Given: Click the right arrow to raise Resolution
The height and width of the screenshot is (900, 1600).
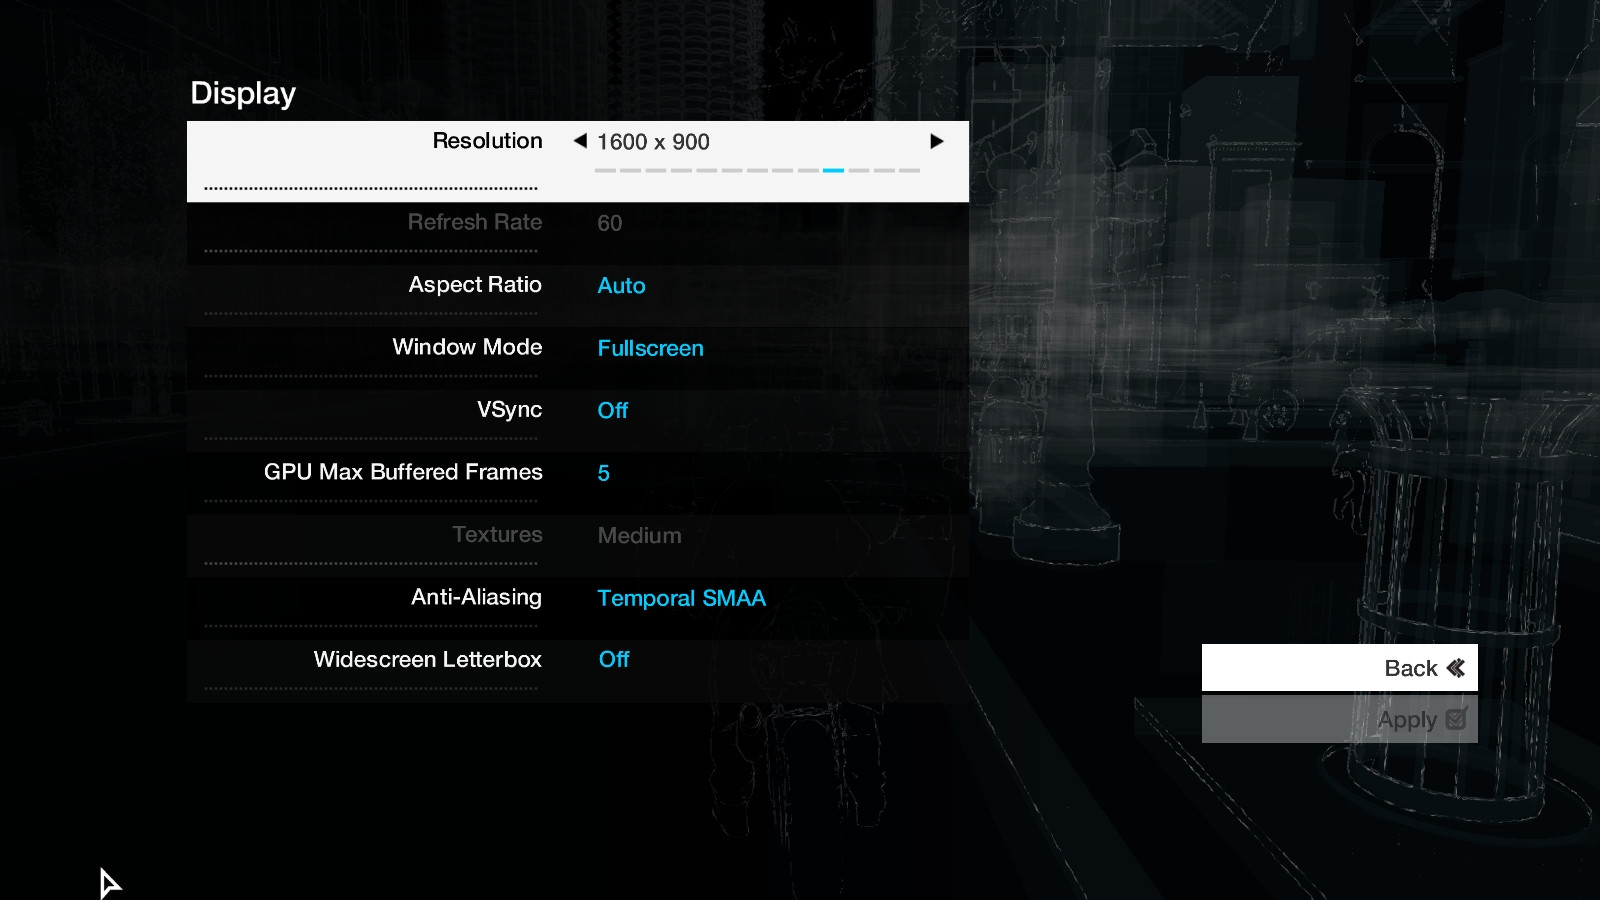Looking at the screenshot, I should tap(937, 141).
